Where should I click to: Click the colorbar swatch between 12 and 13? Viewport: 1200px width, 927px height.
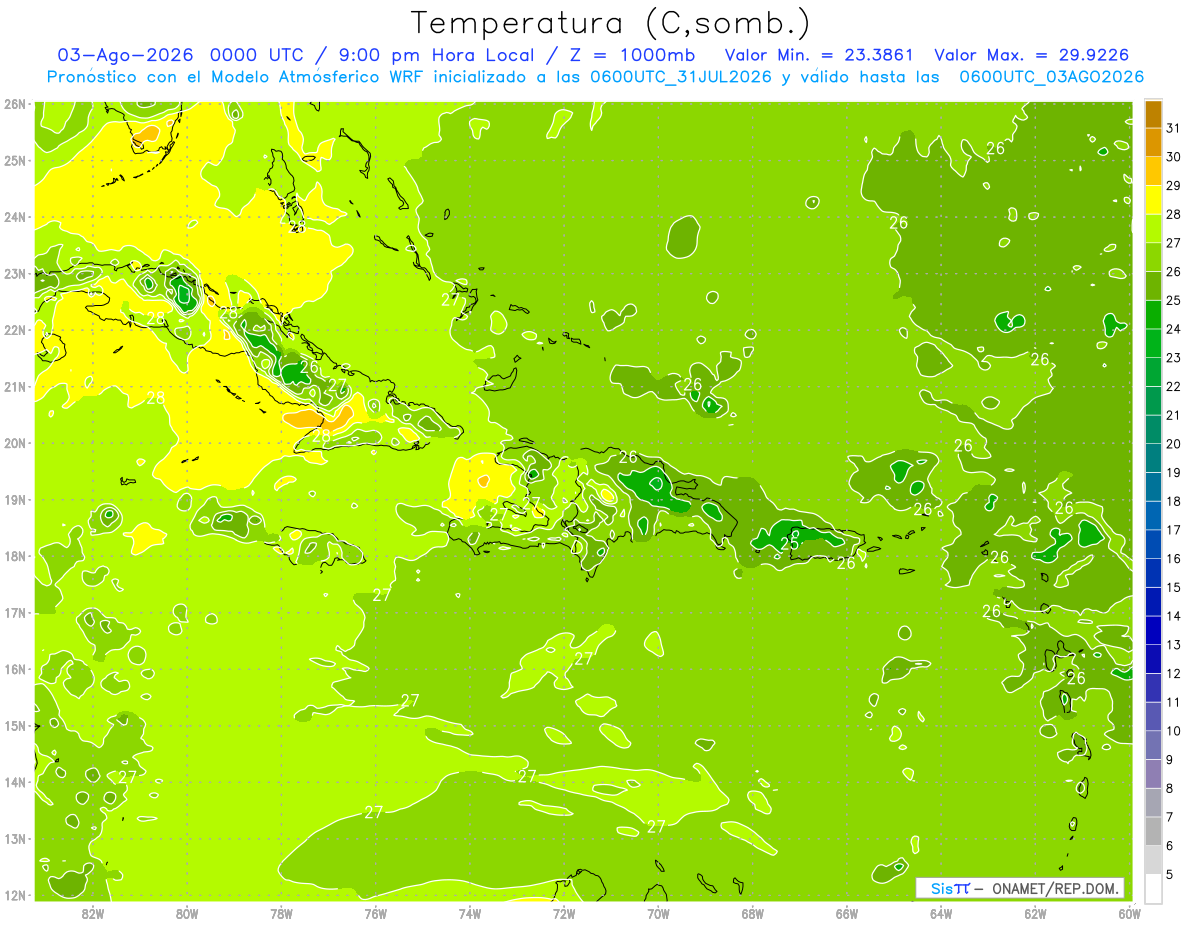point(1153,659)
